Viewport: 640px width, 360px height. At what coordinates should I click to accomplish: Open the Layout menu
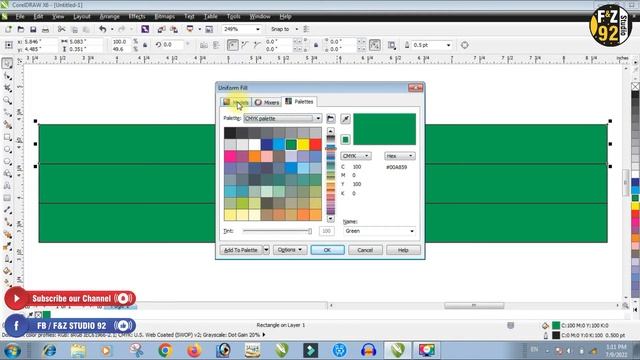click(82, 16)
